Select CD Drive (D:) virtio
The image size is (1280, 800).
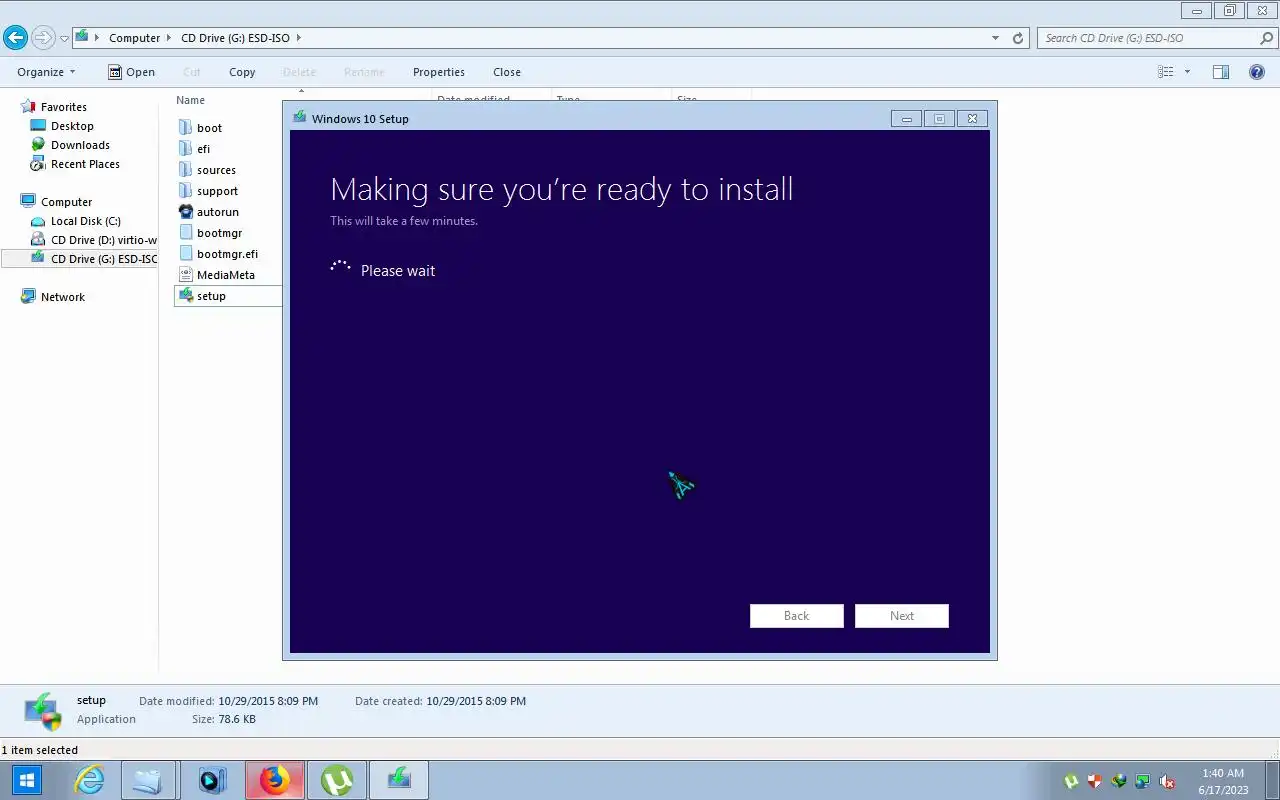point(94,240)
